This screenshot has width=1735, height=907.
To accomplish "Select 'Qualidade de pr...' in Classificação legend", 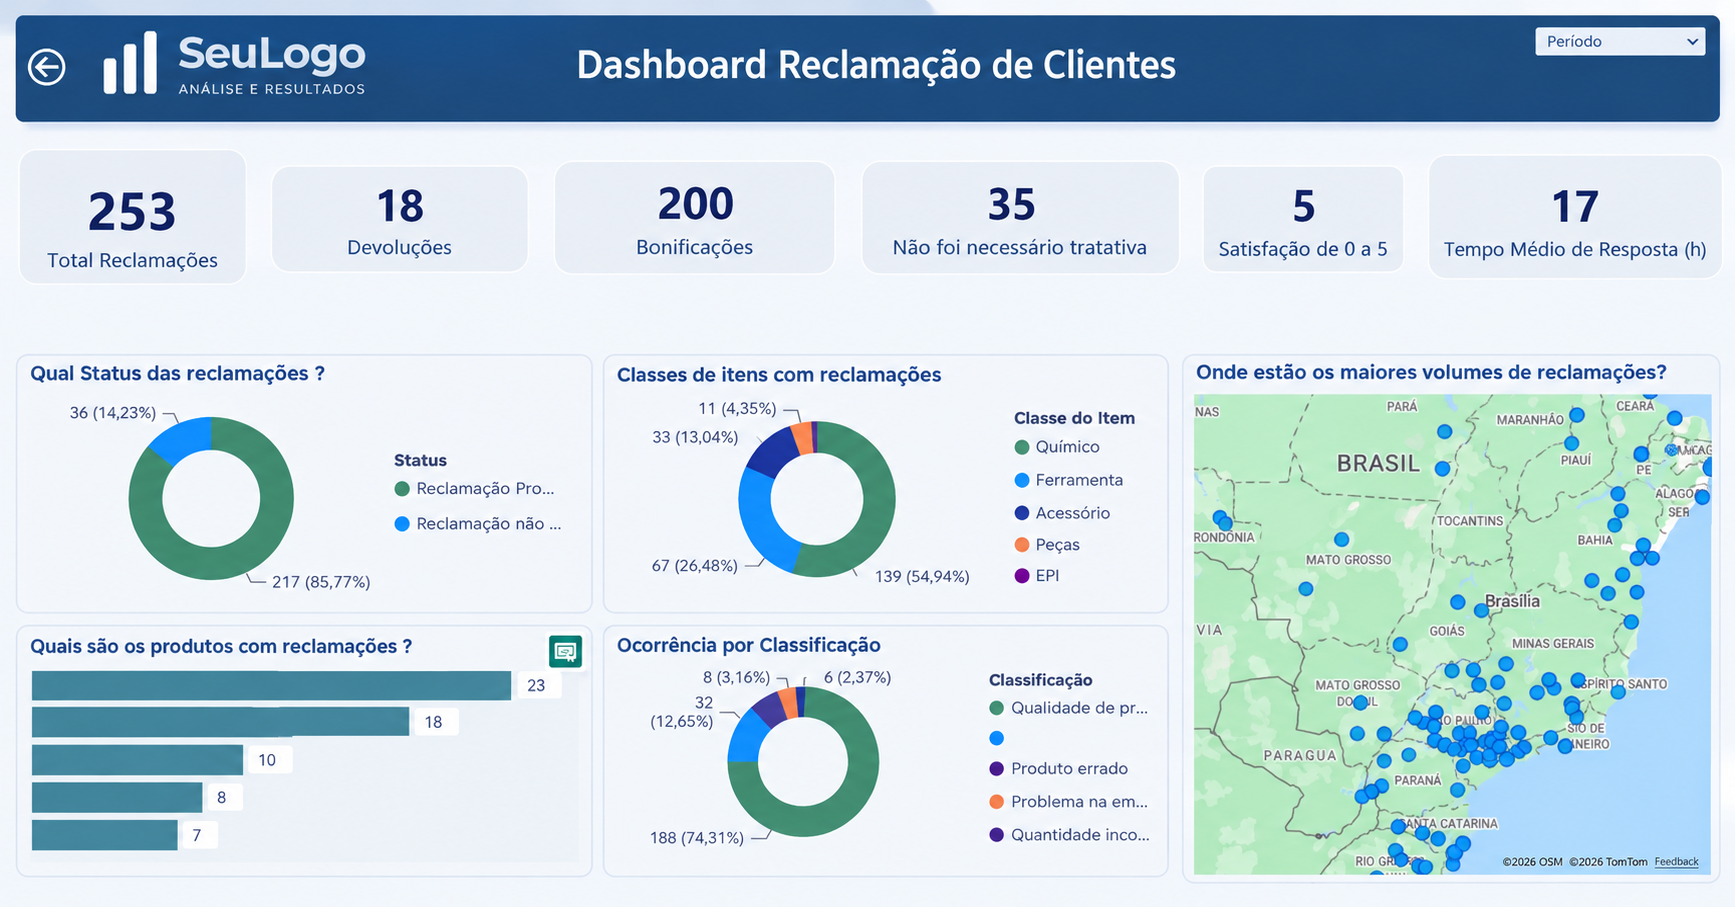I will [x=1069, y=708].
